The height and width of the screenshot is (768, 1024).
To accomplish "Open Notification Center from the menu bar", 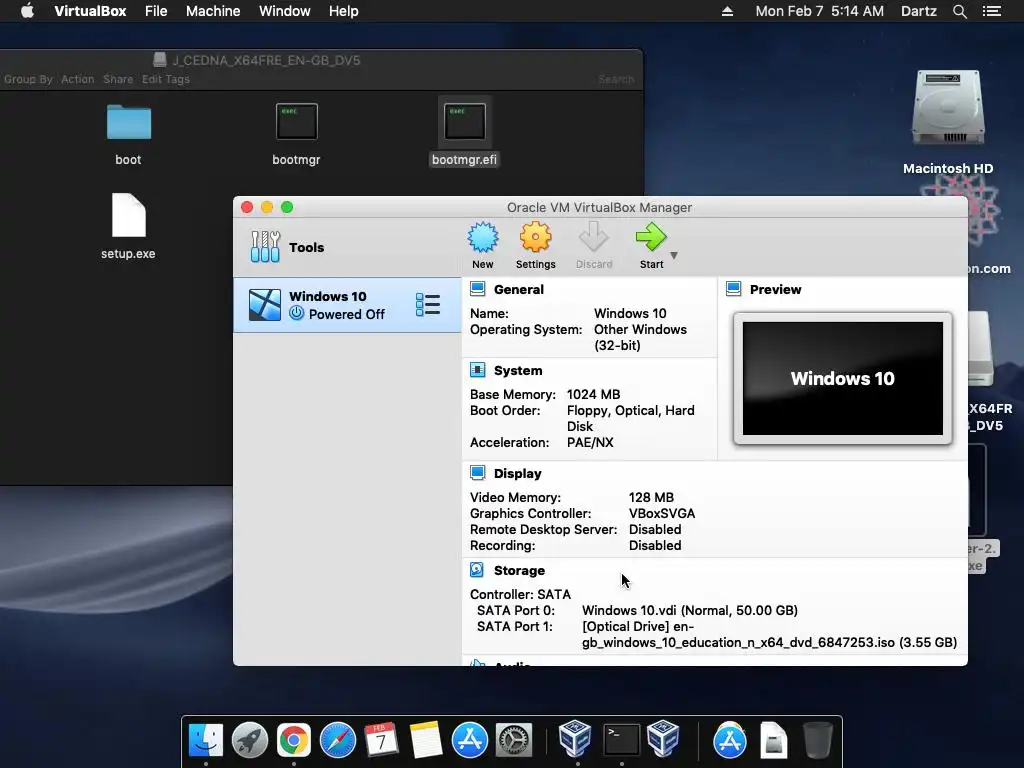I will (992, 11).
